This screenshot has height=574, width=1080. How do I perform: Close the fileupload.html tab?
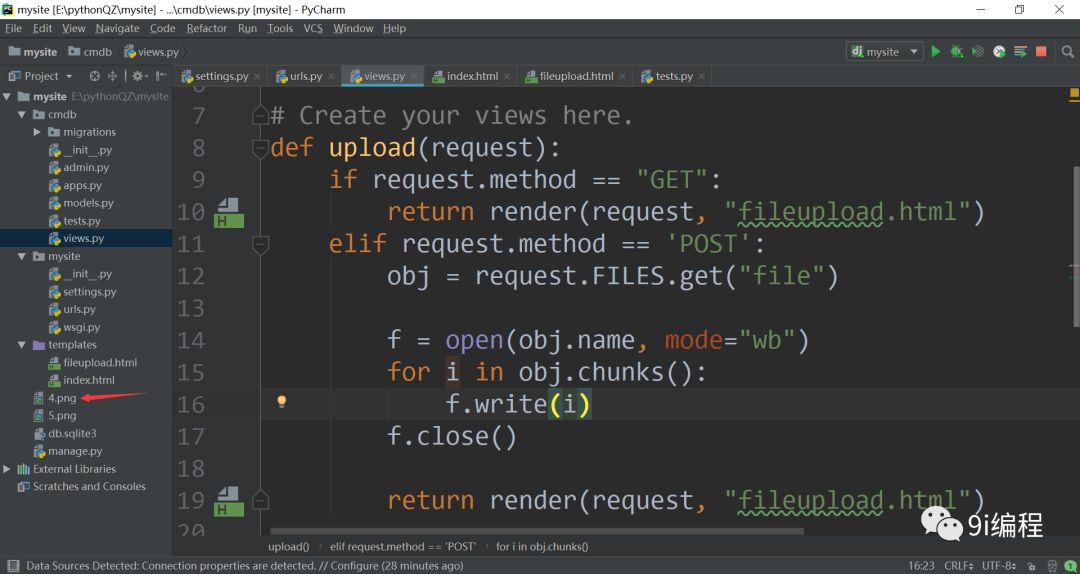pyautogui.click(x=622, y=76)
